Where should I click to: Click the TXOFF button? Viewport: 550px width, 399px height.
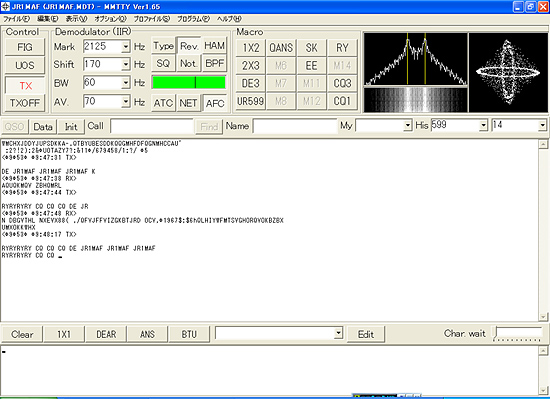coord(25,103)
